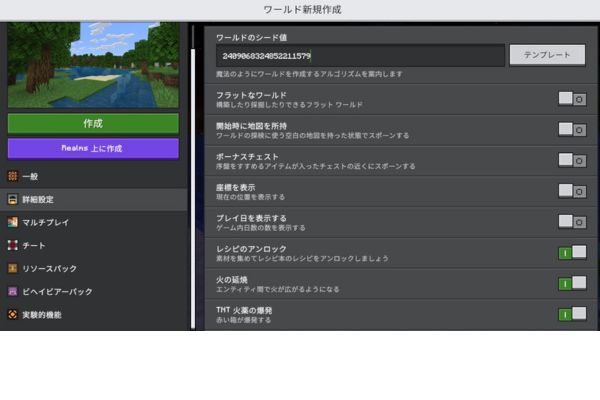
Task: Click the world preview thumbnail image
Action: pyautogui.click(x=93, y=65)
